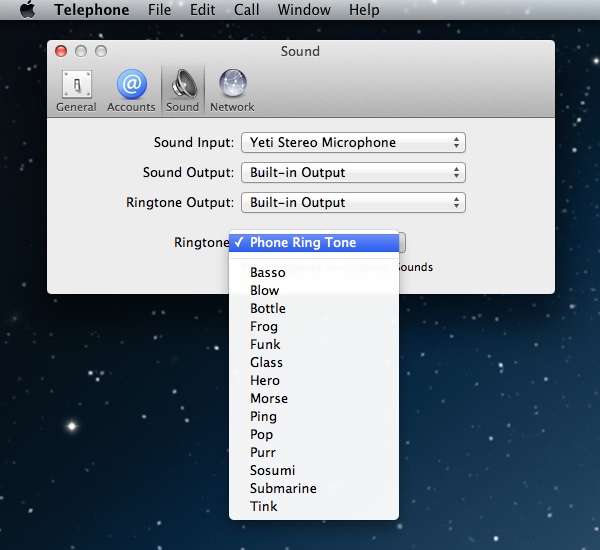Open the Sound Input dropdown
Image resolution: width=600 pixels, height=550 pixels.
(353, 142)
